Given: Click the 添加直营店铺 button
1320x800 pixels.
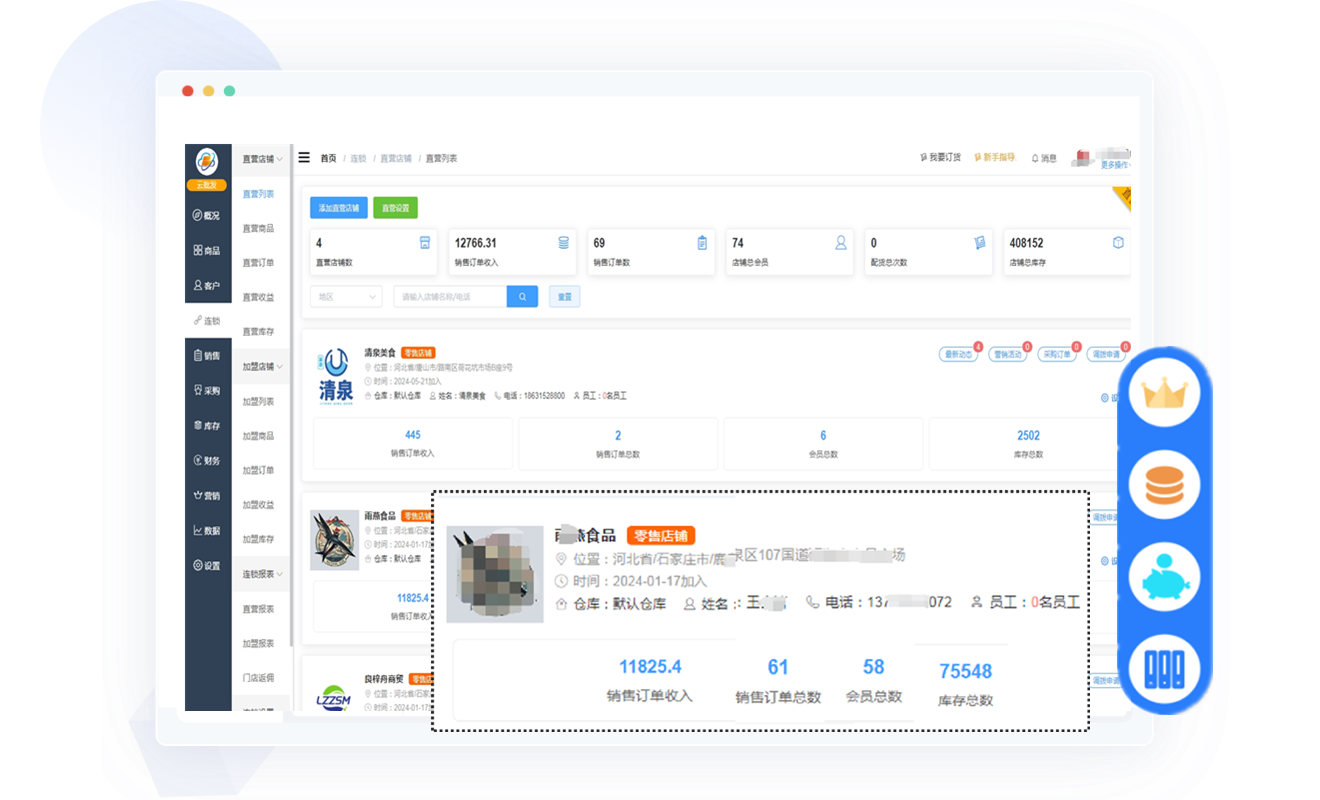Looking at the screenshot, I should pos(338,208).
